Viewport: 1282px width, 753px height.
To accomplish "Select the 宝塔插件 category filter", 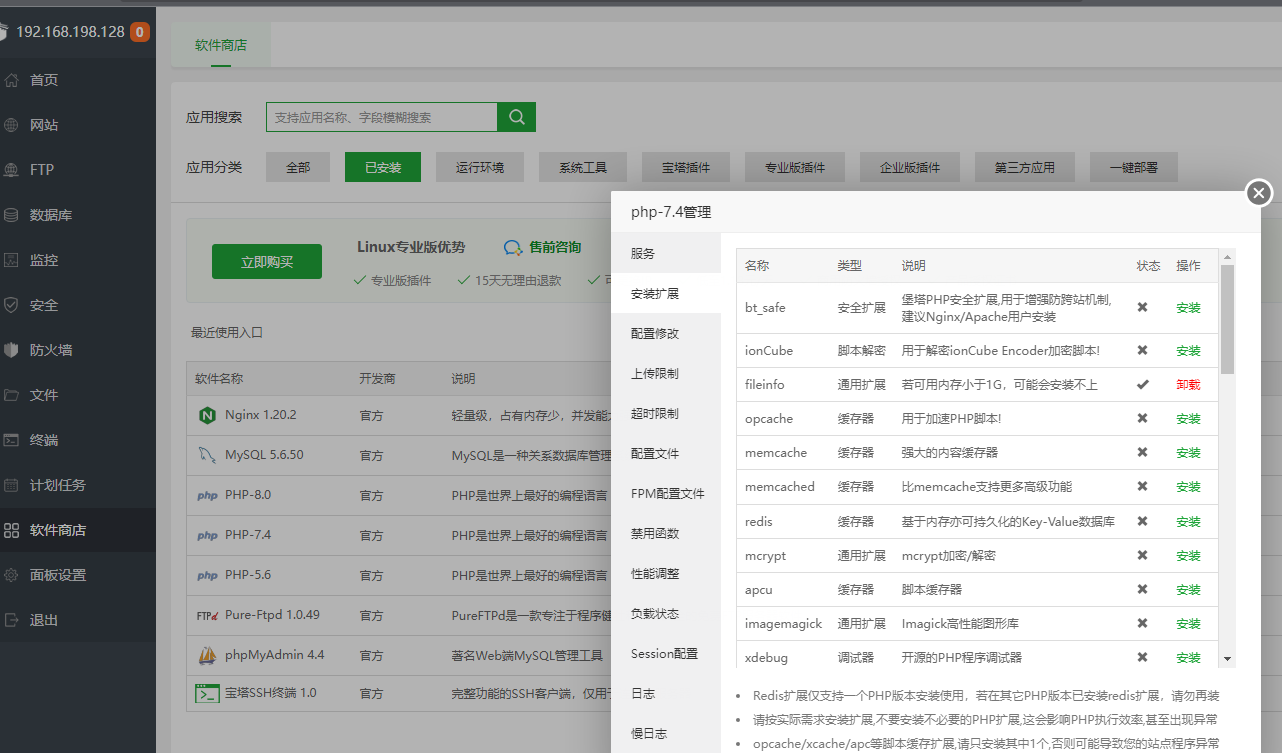I will pos(686,167).
